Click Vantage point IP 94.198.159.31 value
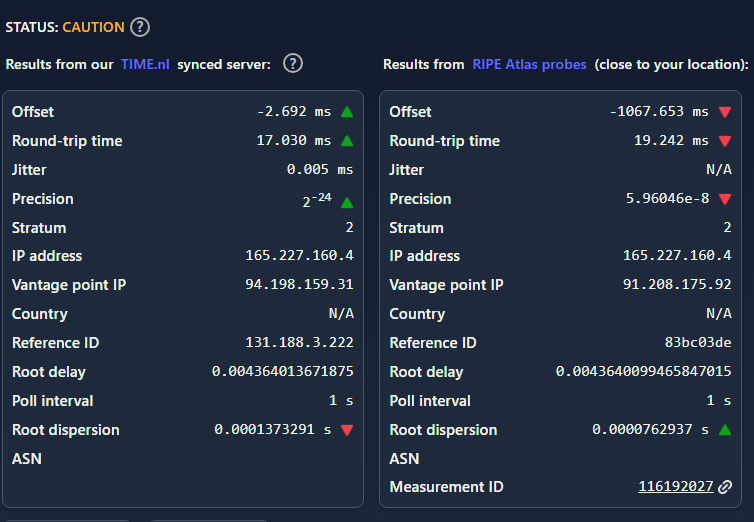Viewport: 754px width, 522px height. (x=299, y=284)
